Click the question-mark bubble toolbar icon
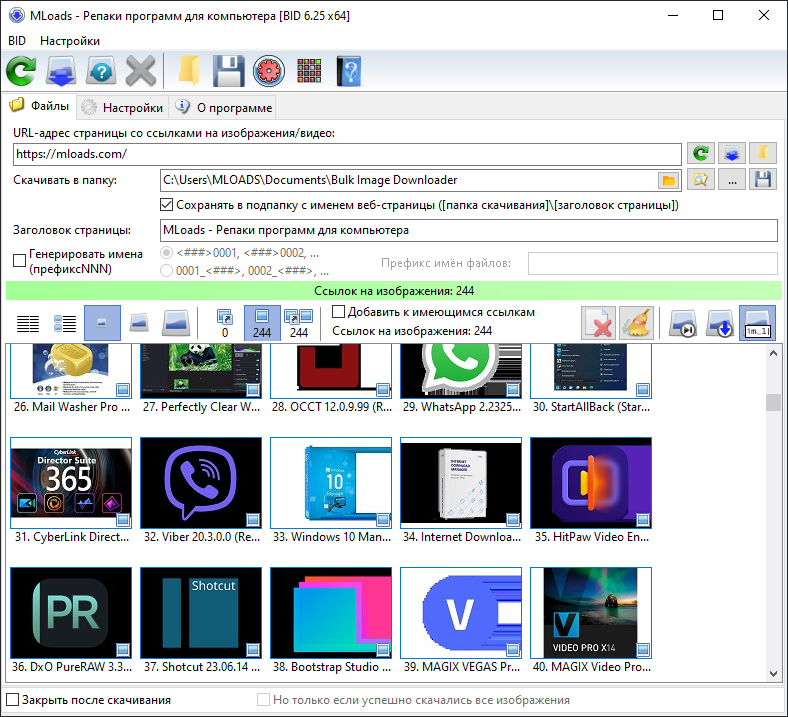788x717 pixels. click(101, 71)
